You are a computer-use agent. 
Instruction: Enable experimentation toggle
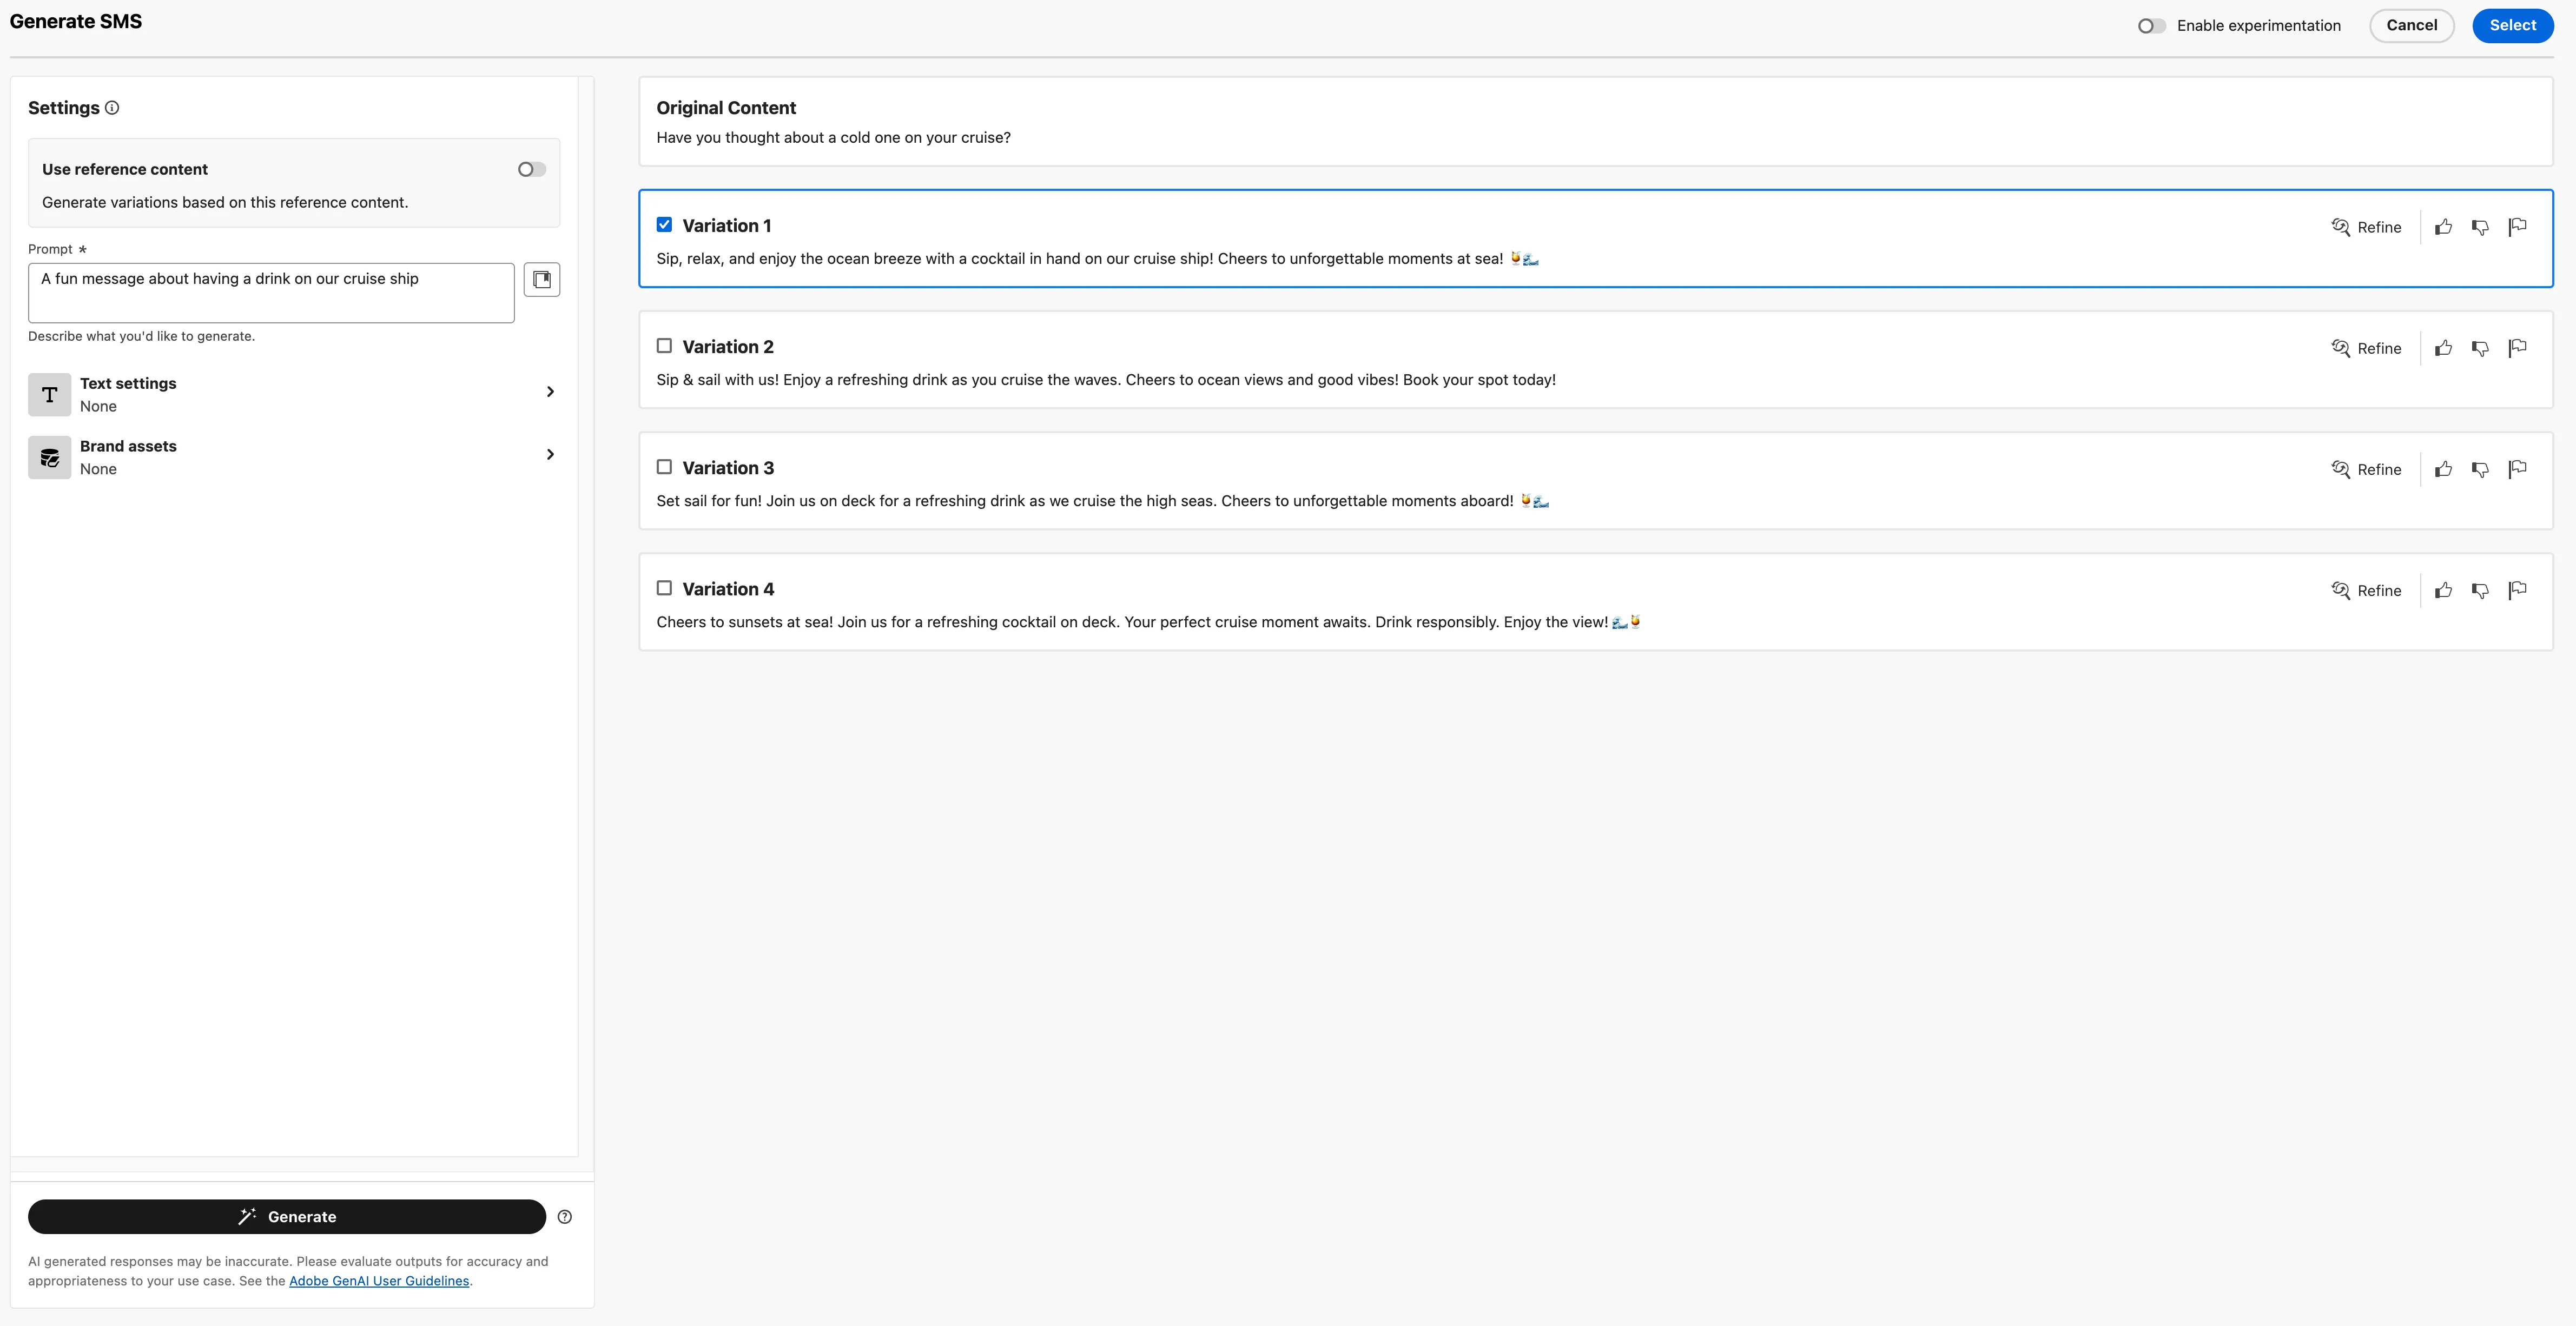point(2151,26)
